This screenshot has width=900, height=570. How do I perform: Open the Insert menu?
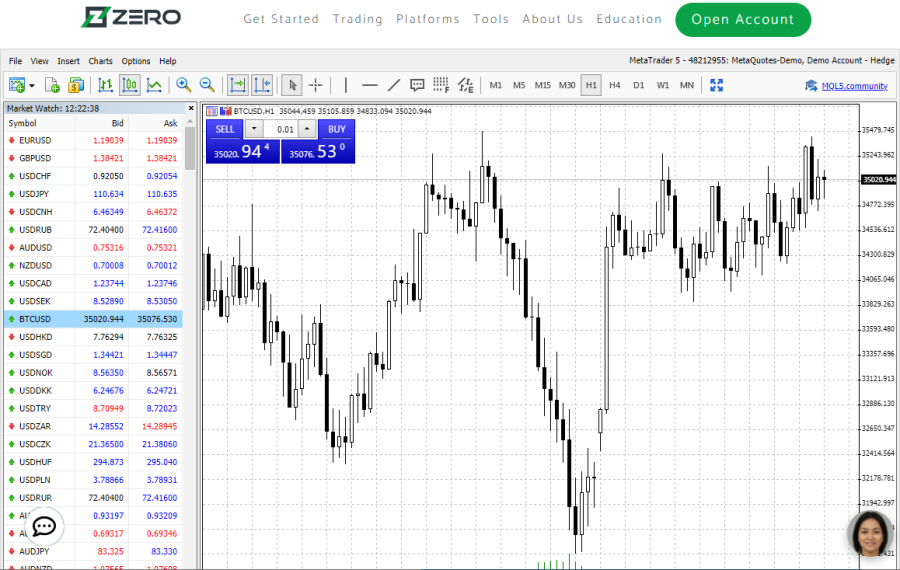[x=68, y=61]
